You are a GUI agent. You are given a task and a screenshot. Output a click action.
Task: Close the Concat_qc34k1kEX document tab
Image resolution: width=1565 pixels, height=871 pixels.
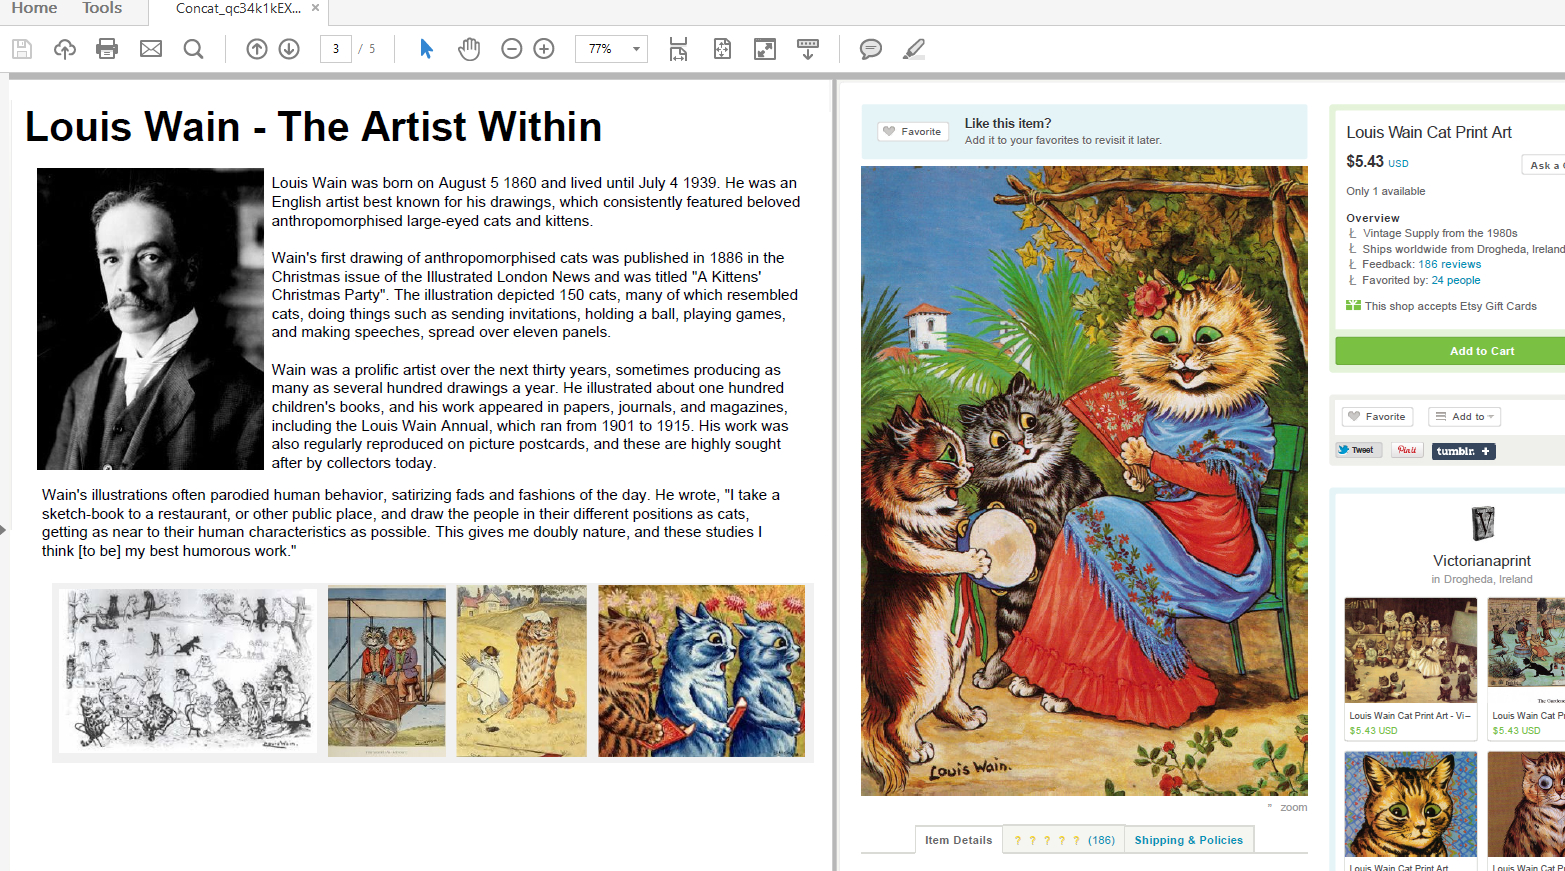point(316,8)
